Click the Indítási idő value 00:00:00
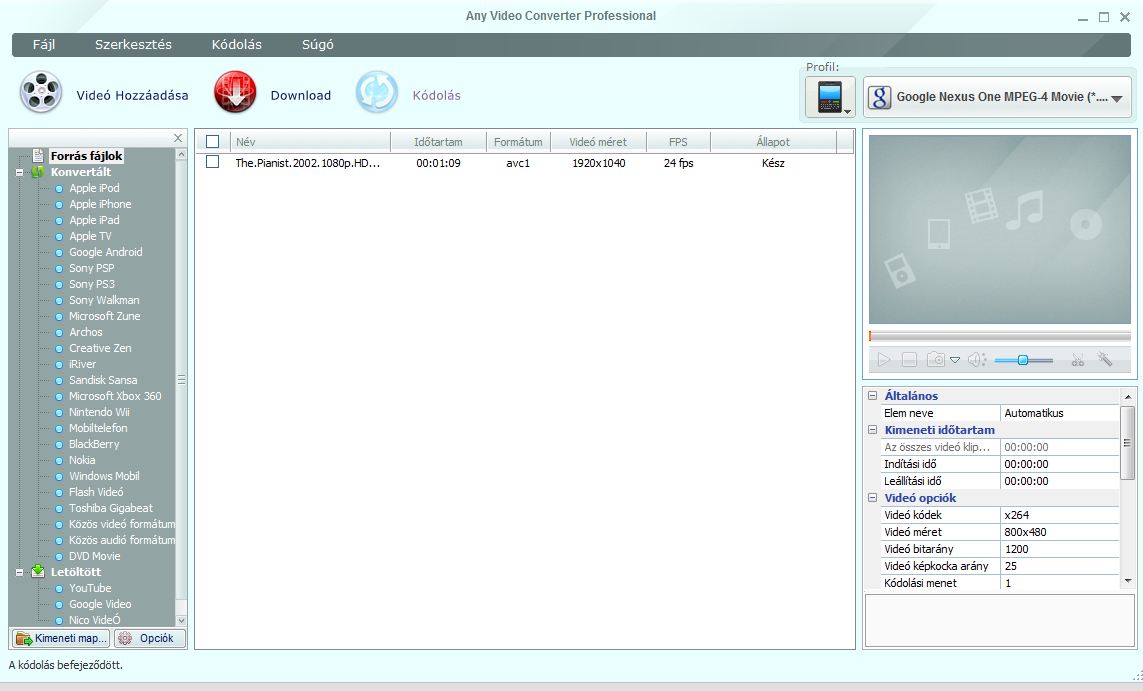This screenshot has height=691, width=1143. [1059, 464]
